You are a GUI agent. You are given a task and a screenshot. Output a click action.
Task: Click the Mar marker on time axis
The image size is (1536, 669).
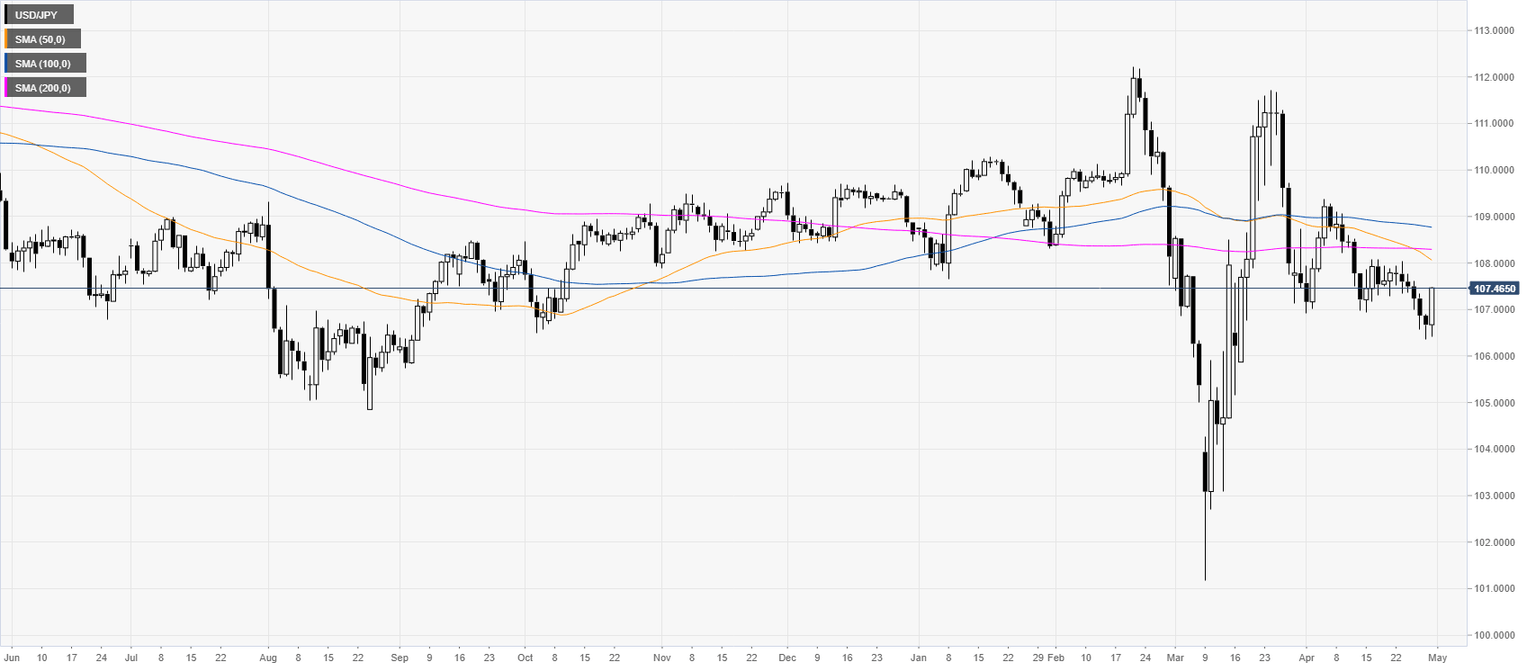pyautogui.click(x=1175, y=659)
